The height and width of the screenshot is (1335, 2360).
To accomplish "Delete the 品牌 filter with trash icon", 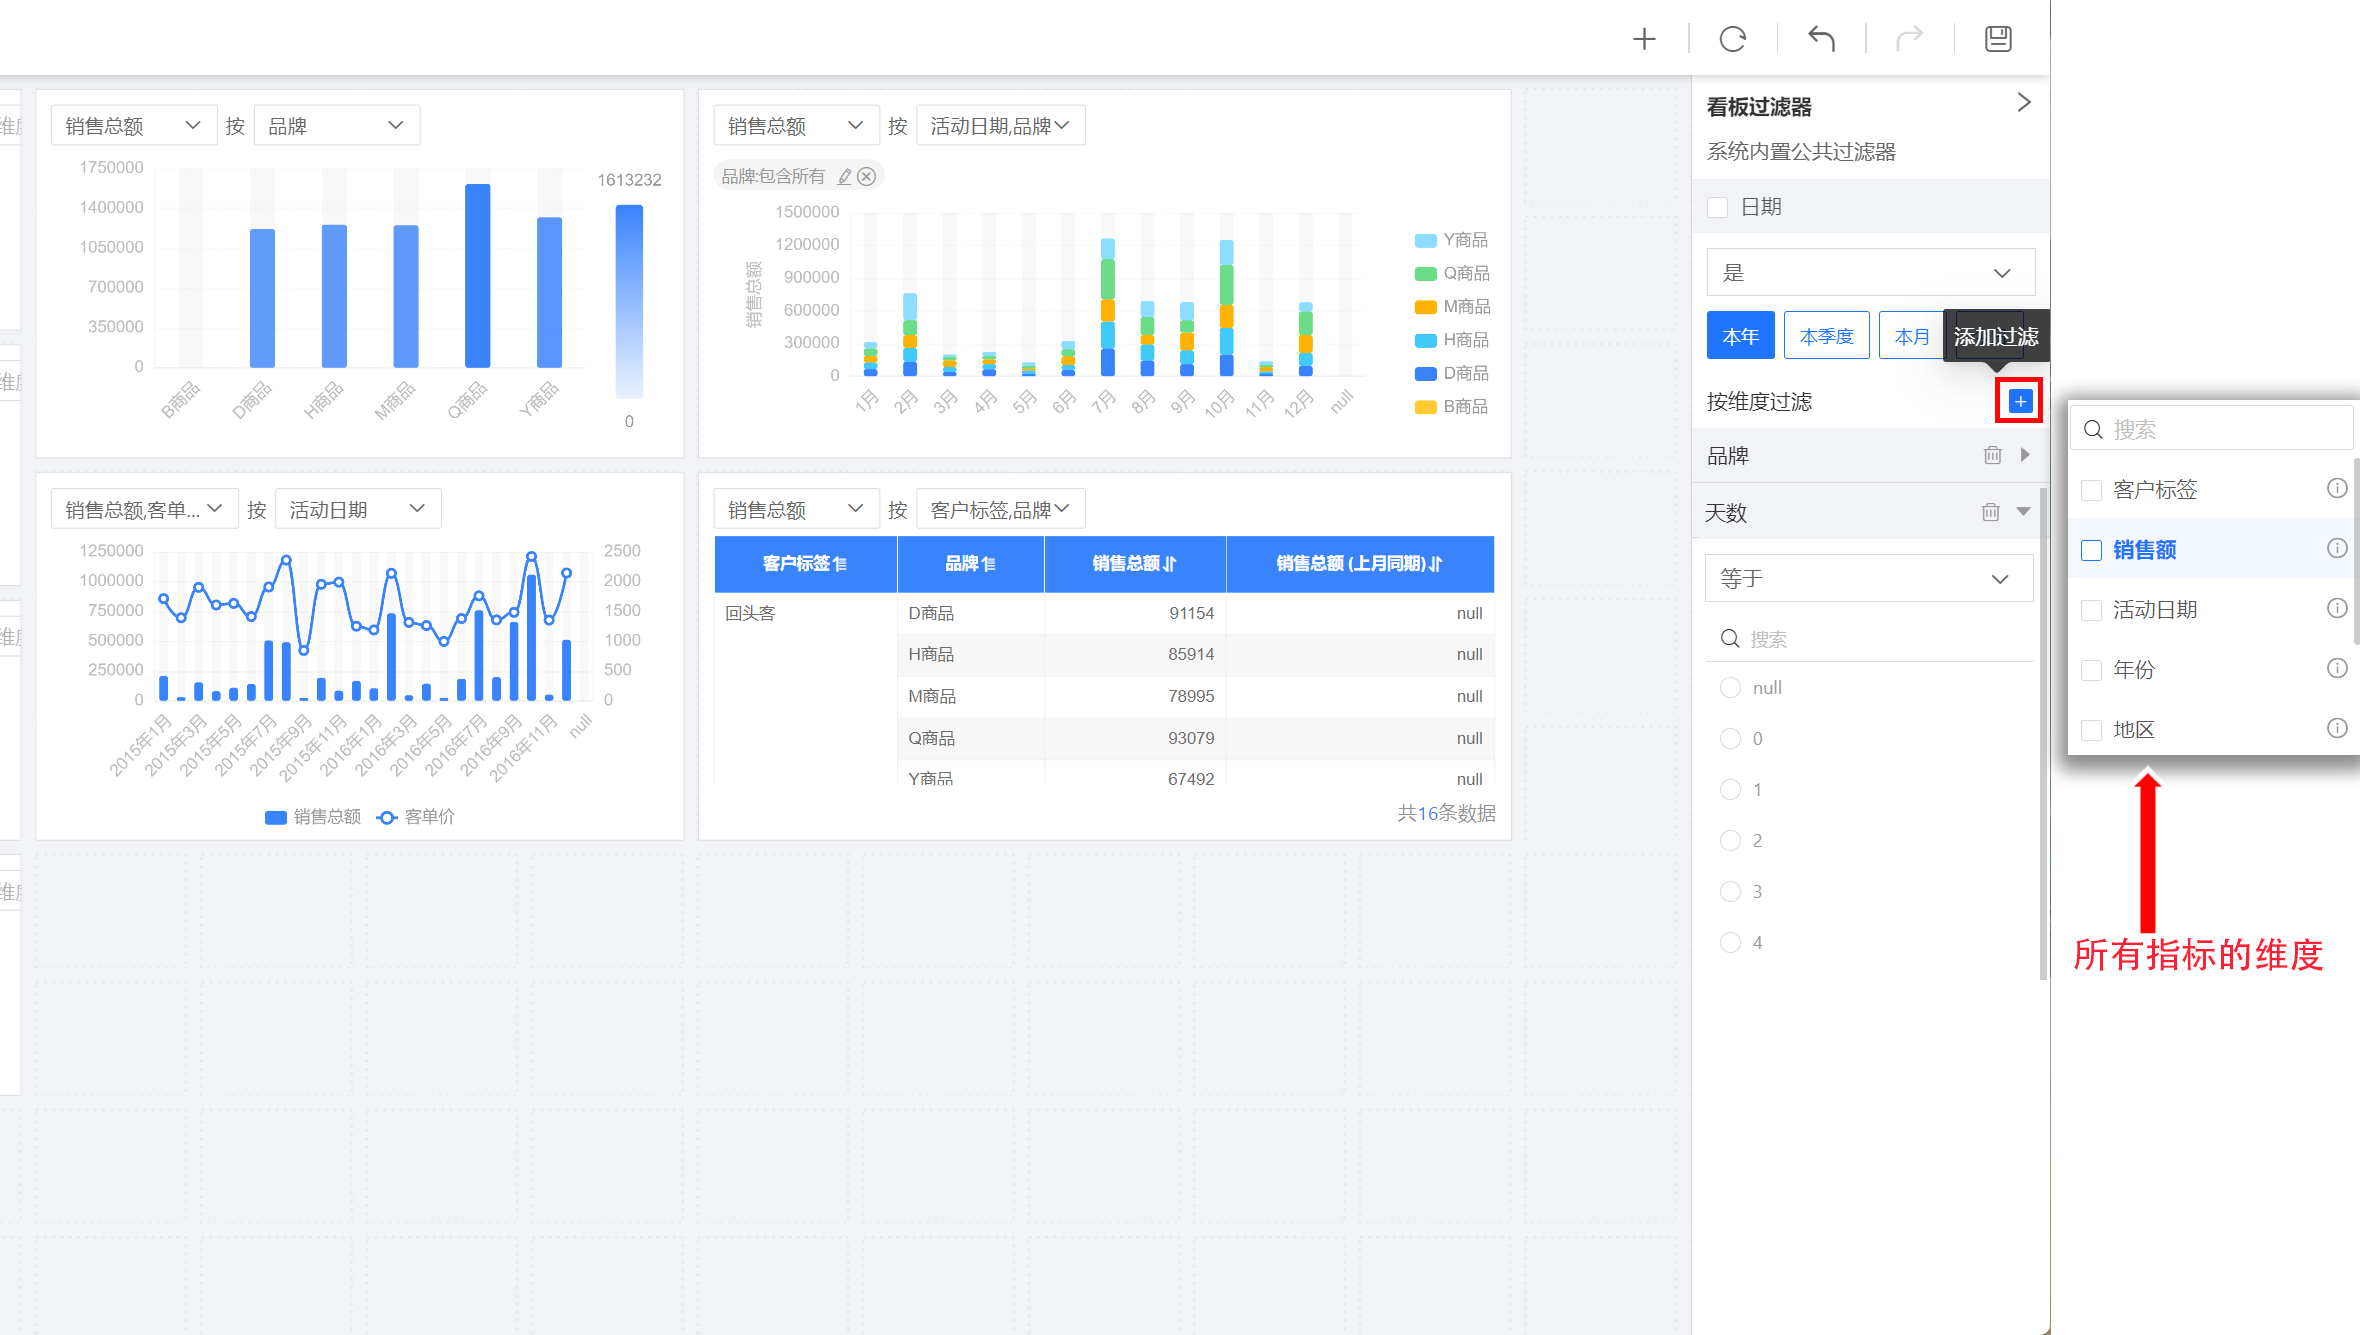I will [x=1992, y=455].
